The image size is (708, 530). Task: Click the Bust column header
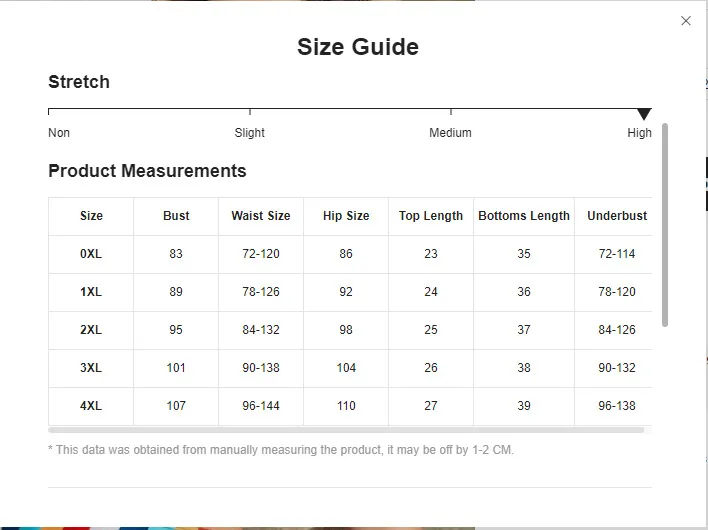coord(176,216)
